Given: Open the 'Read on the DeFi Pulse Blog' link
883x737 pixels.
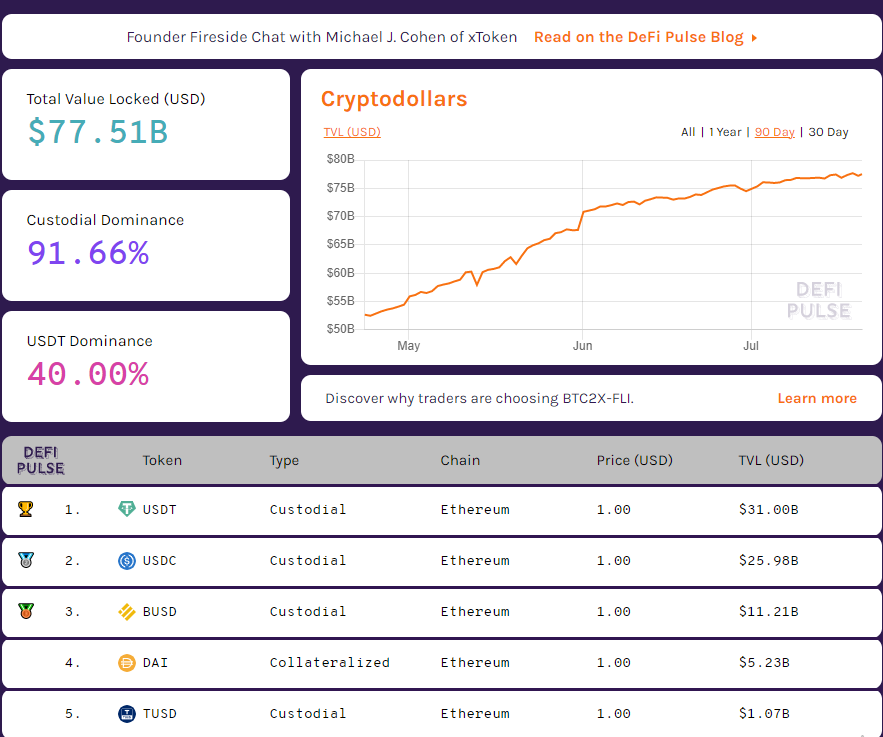Looking at the screenshot, I should coord(639,37).
